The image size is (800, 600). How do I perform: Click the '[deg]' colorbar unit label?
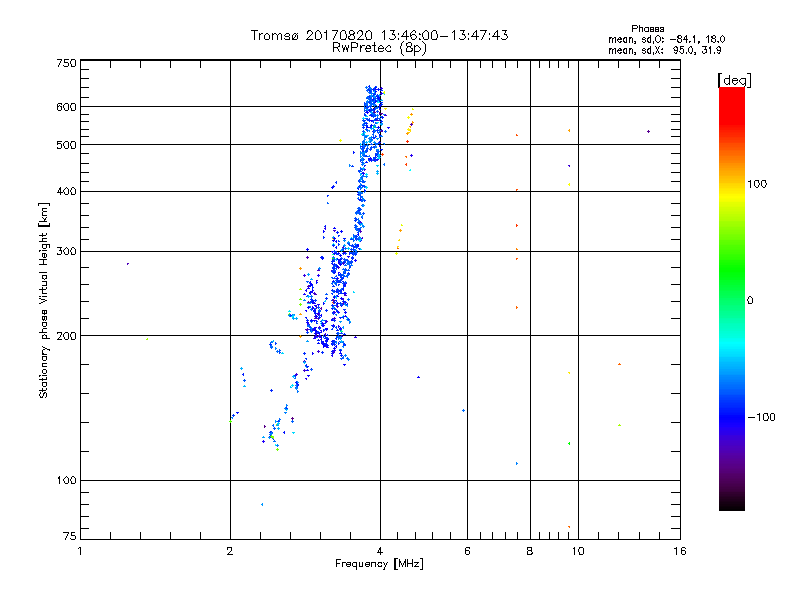coord(734,80)
